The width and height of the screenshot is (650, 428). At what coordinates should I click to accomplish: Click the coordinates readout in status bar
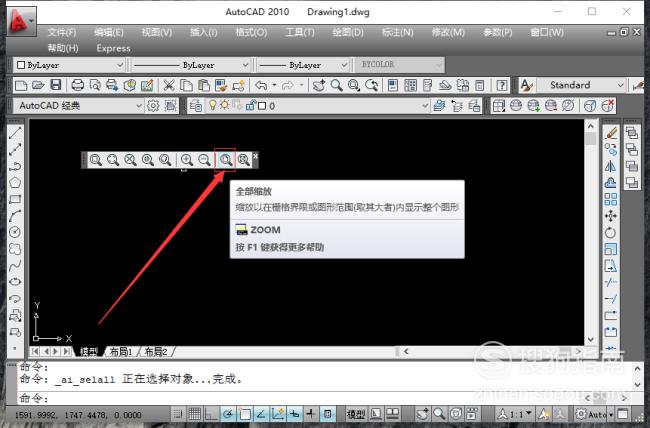click(x=78, y=415)
